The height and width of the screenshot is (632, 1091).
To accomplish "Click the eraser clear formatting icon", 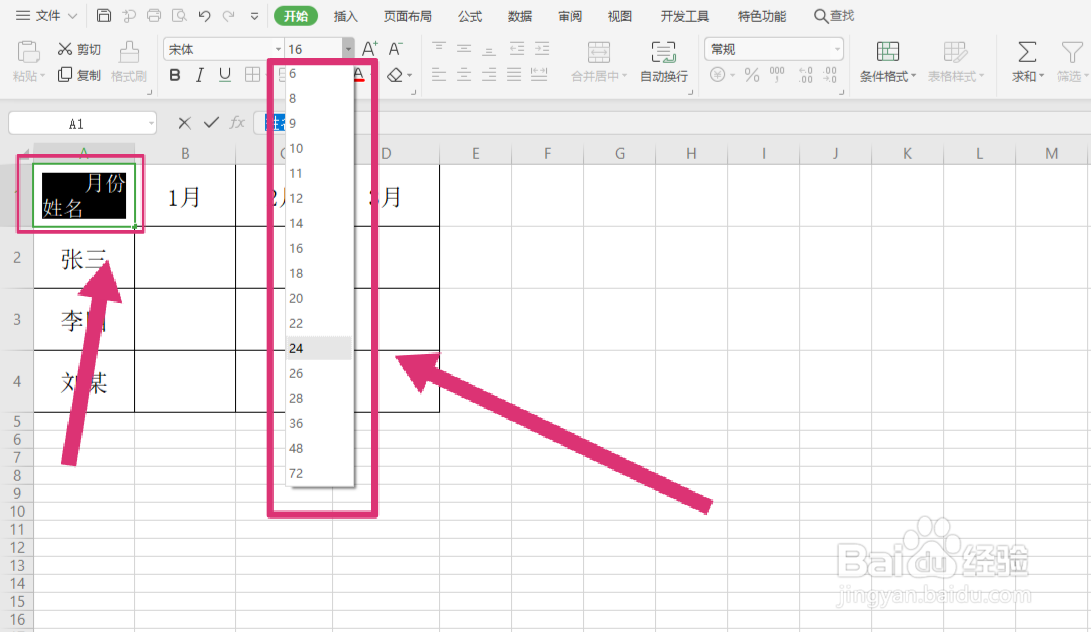I will click(396, 74).
